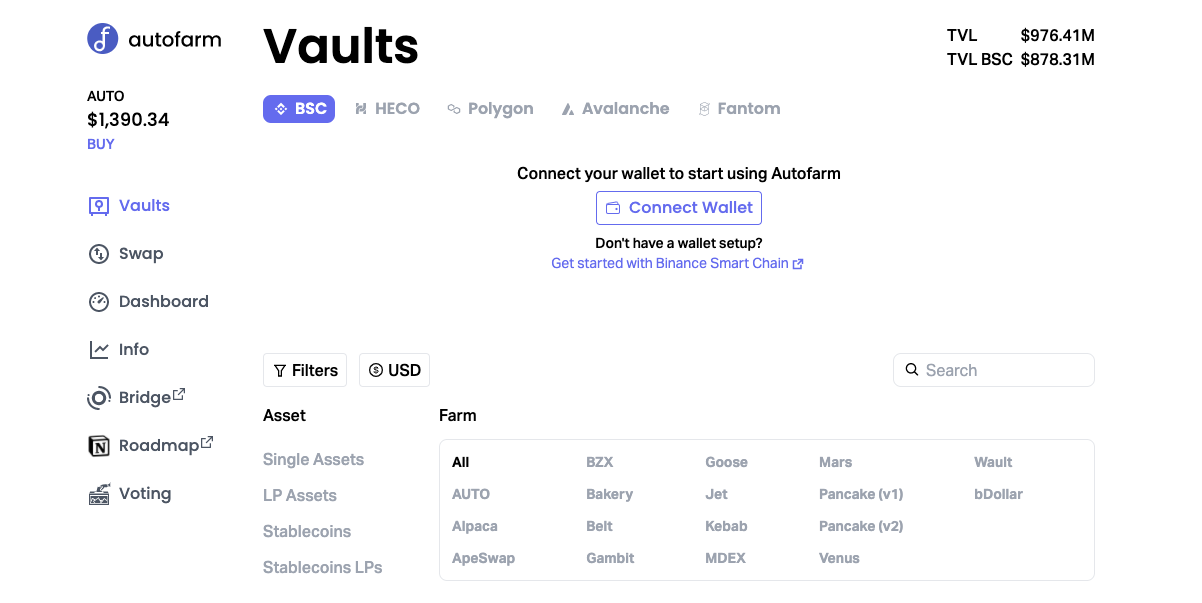Switch to the Polygon network tab
Viewport: 1202px width, 603px height.
(x=490, y=109)
